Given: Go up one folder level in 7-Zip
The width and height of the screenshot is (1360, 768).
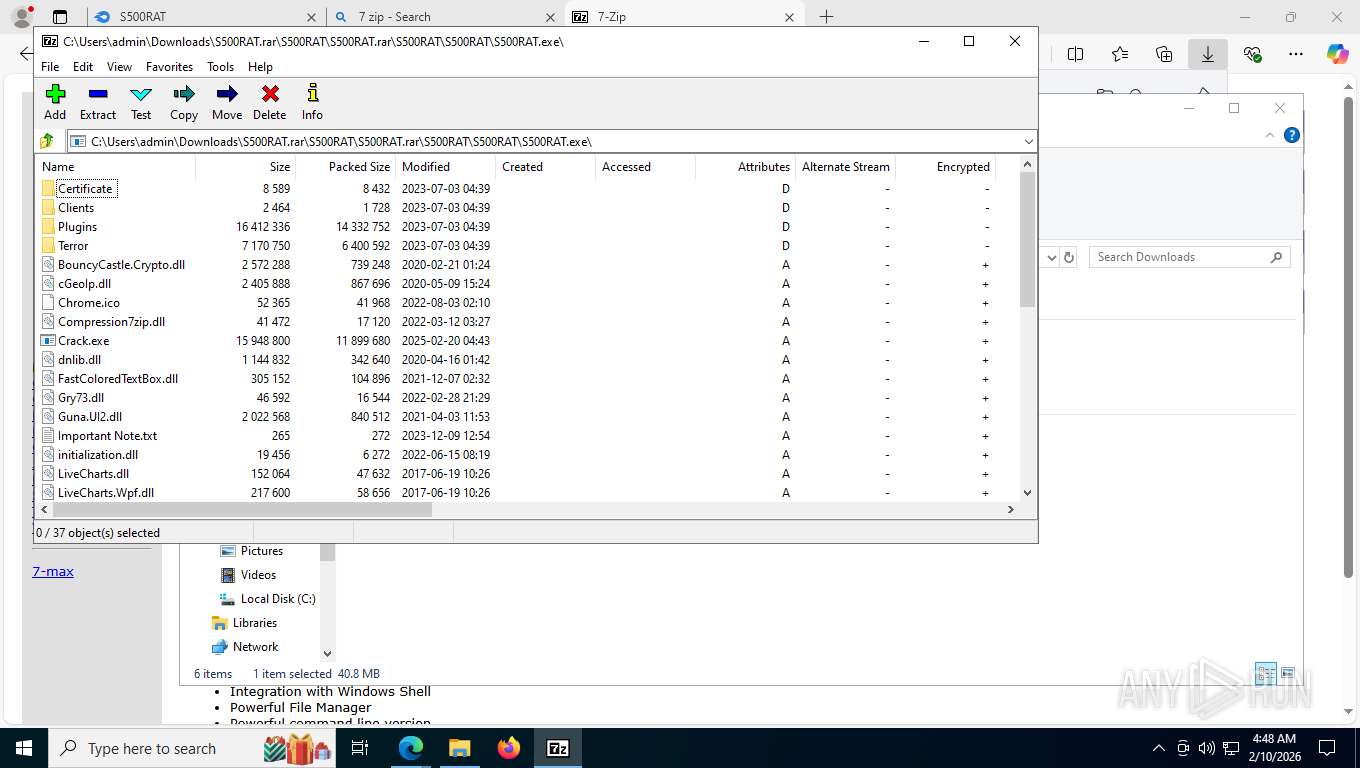Looking at the screenshot, I should pyautogui.click(x=47, y=141).
